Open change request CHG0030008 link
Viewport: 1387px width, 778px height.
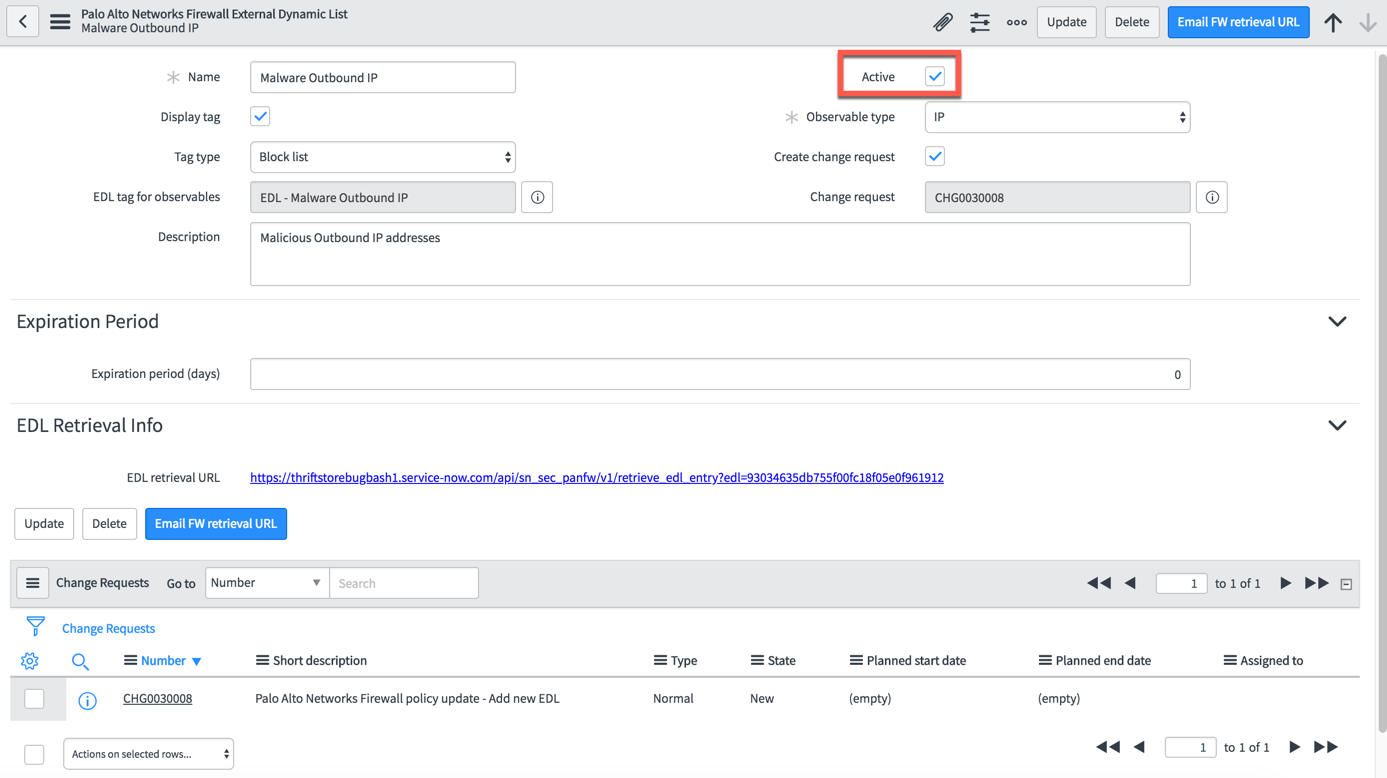click(158, 698)
